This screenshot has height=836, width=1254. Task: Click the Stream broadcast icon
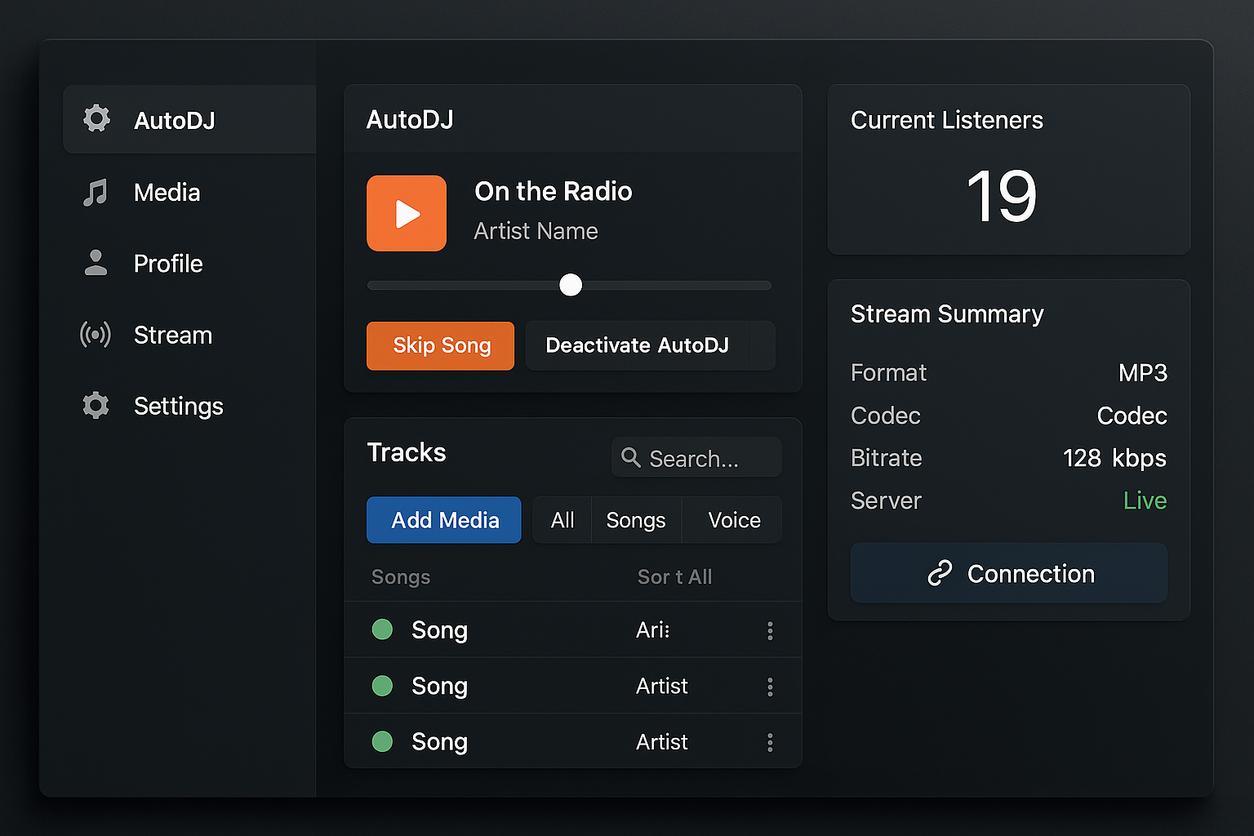pos(95,335)
